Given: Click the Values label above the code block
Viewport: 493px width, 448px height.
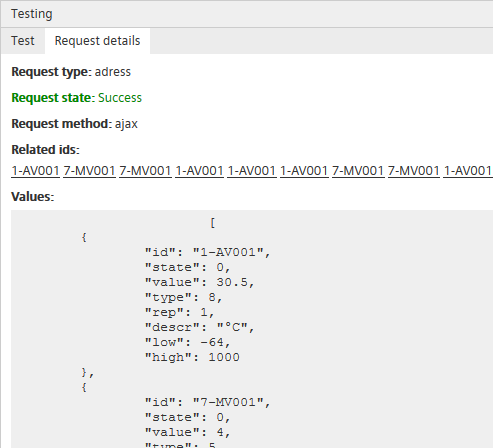Looking at the screenshot, I should point(33,197).
